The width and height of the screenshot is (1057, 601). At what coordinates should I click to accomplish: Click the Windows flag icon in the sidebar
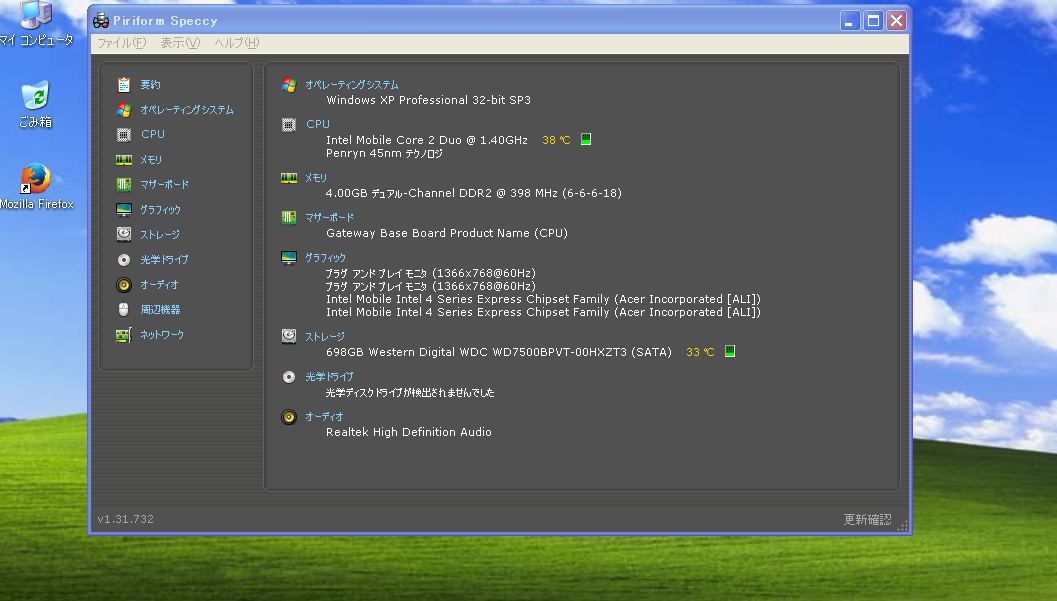[123, 109]
